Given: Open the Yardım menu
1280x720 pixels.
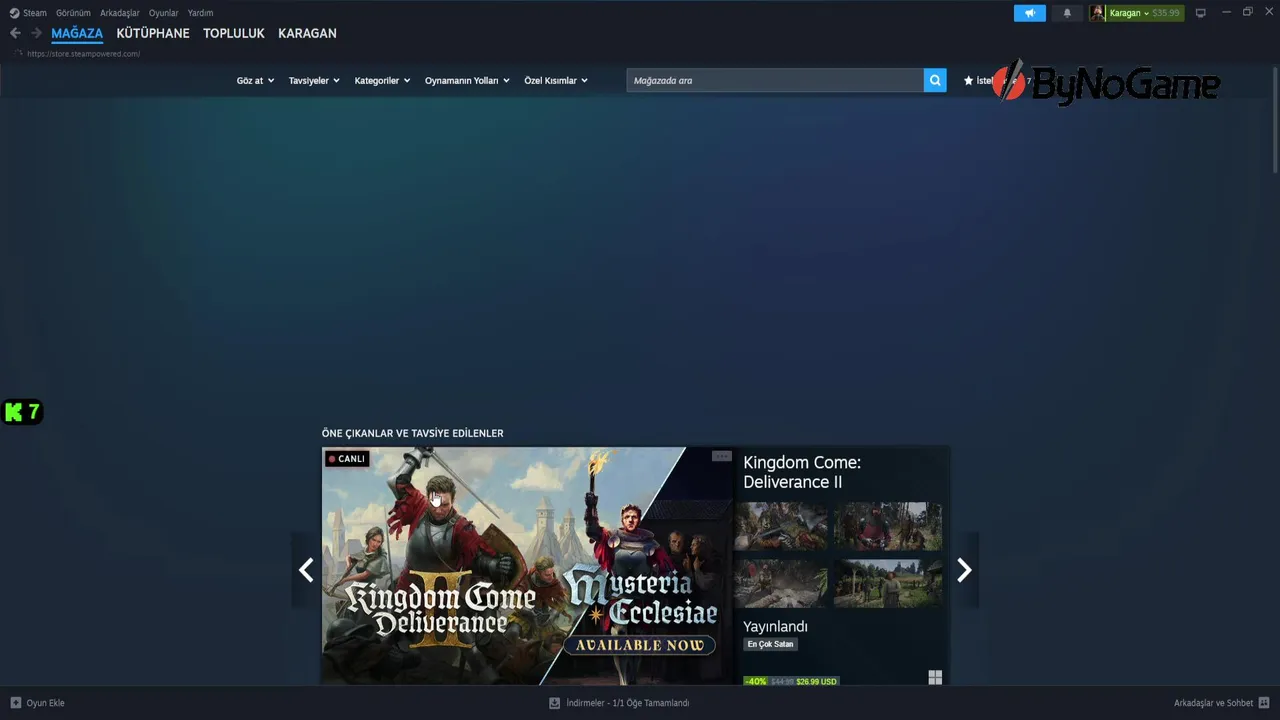Looking at the screenshot, I should 200,13.
